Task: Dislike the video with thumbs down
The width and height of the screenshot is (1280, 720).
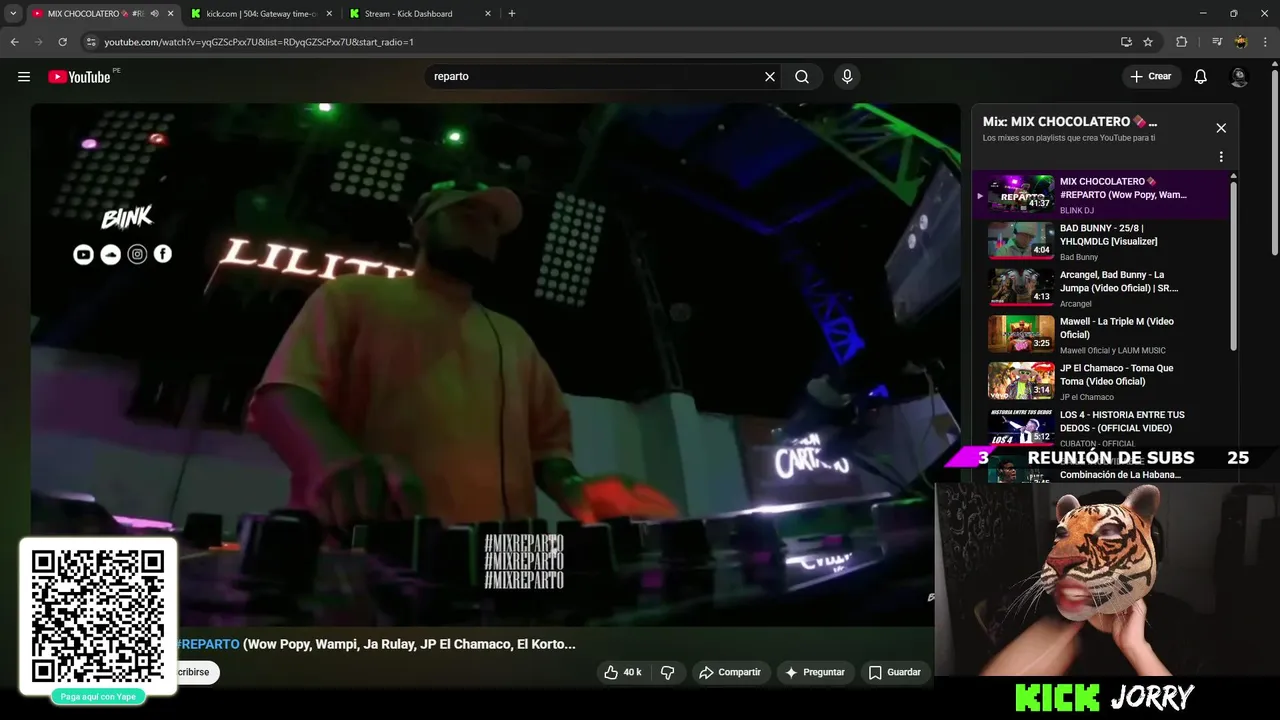Action: tap(668, 672)
